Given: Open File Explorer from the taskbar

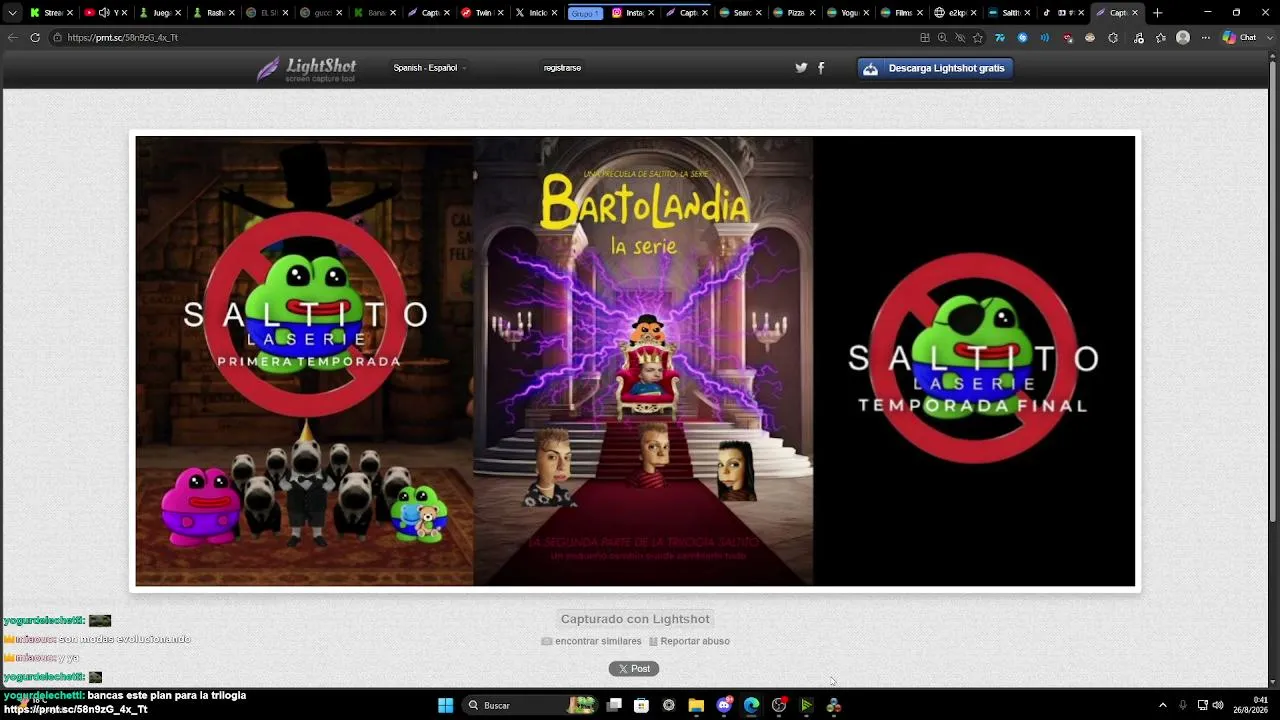Looking at the screenshot, I should point(696,705).
